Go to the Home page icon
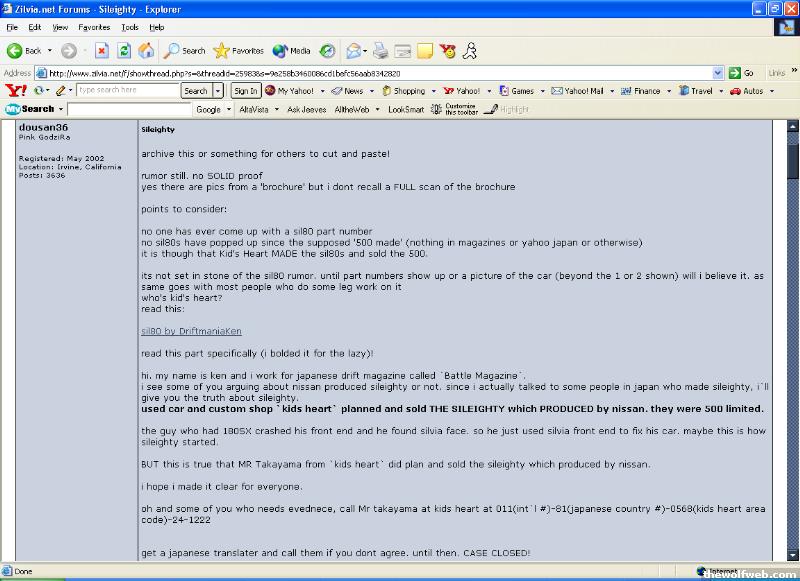Viewport: 800px width, 581px height. 146,51
